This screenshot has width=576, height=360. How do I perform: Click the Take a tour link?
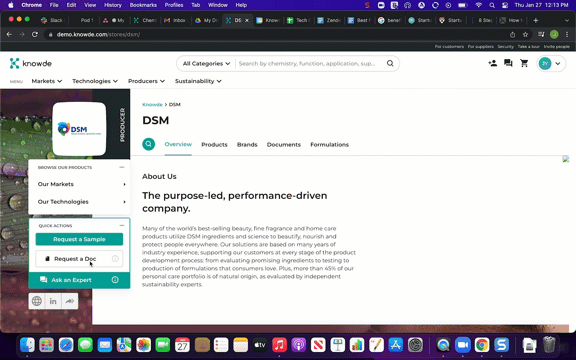click(529, 47)
